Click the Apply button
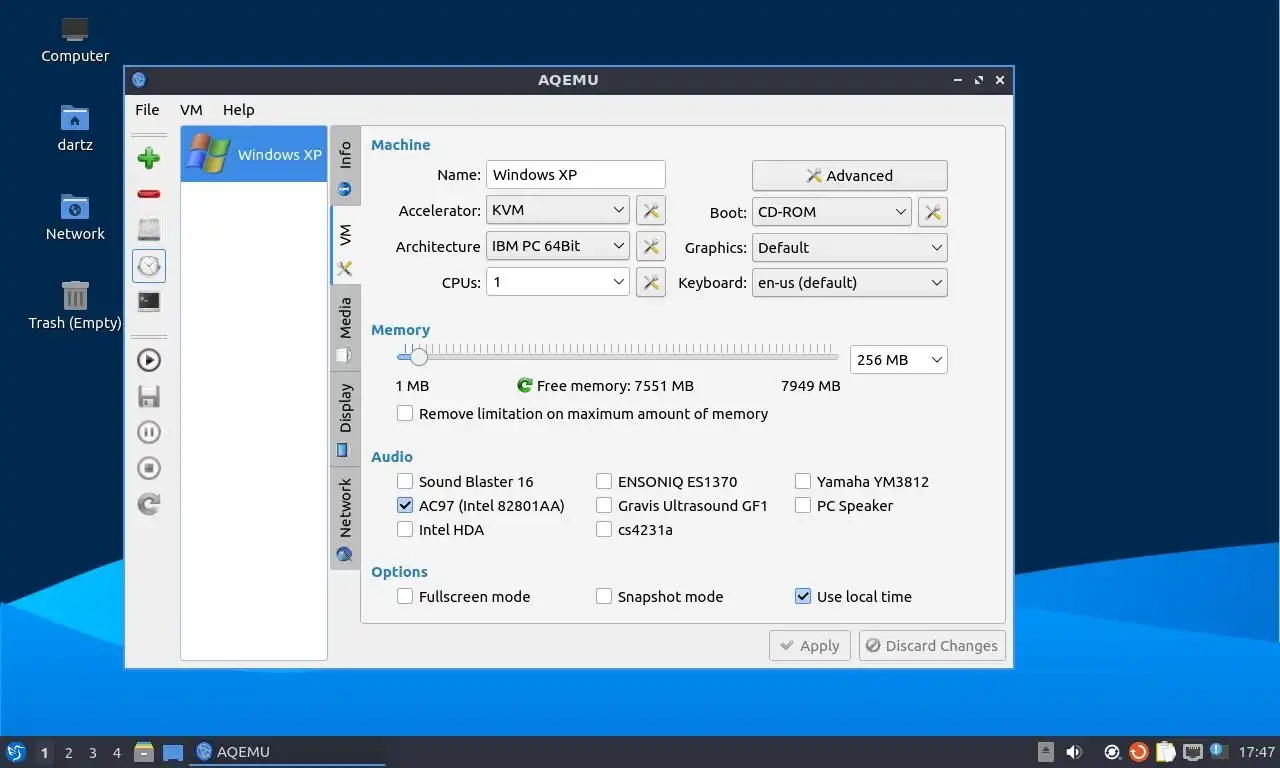This screenshot has height=768, width=1280. click(x=810, y=645)
